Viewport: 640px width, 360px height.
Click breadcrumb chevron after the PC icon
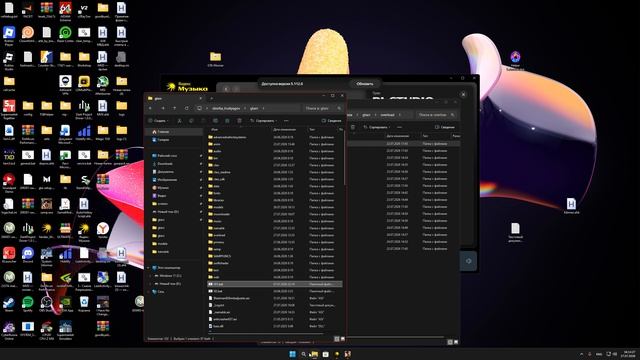tap(207, 108)
